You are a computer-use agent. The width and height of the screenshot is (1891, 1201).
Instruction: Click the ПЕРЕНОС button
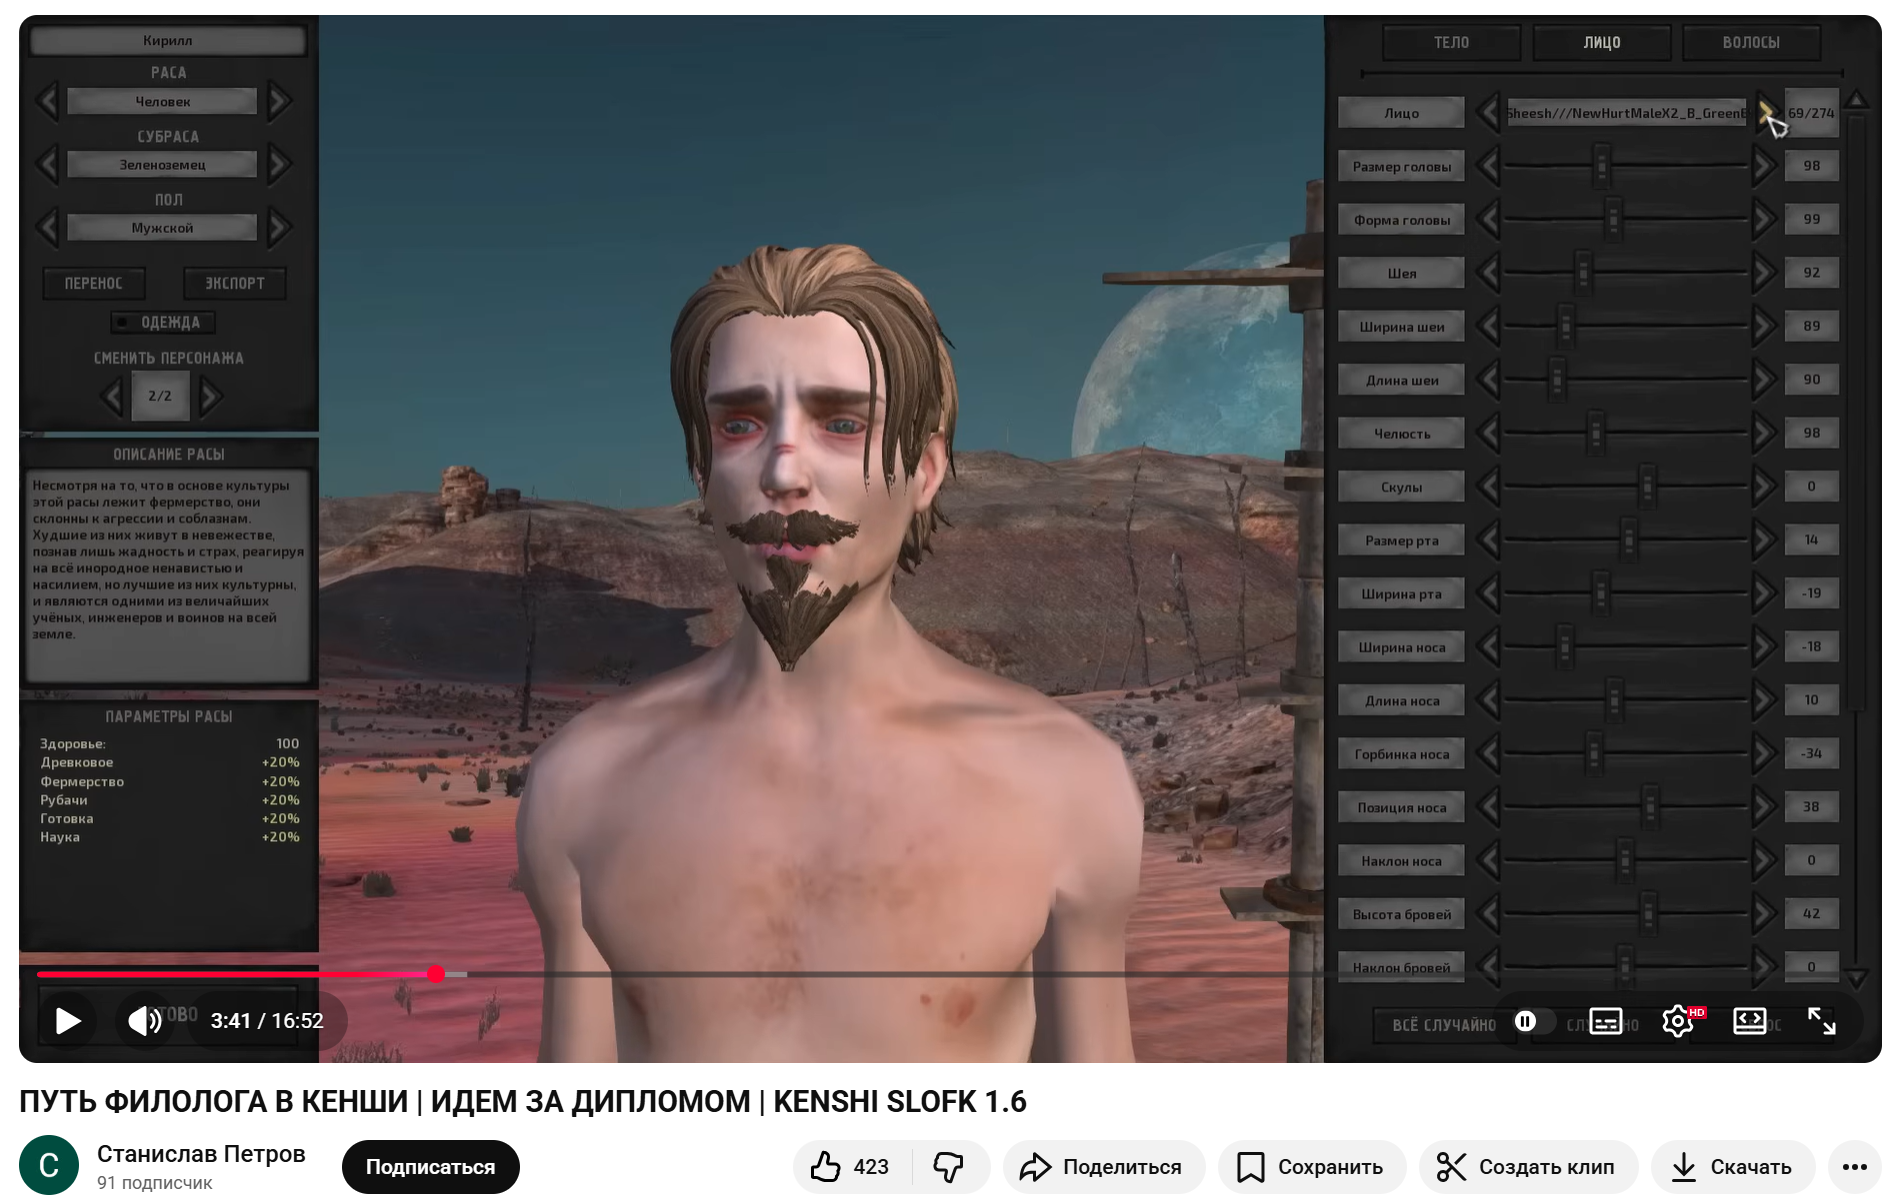click(94, 284)
